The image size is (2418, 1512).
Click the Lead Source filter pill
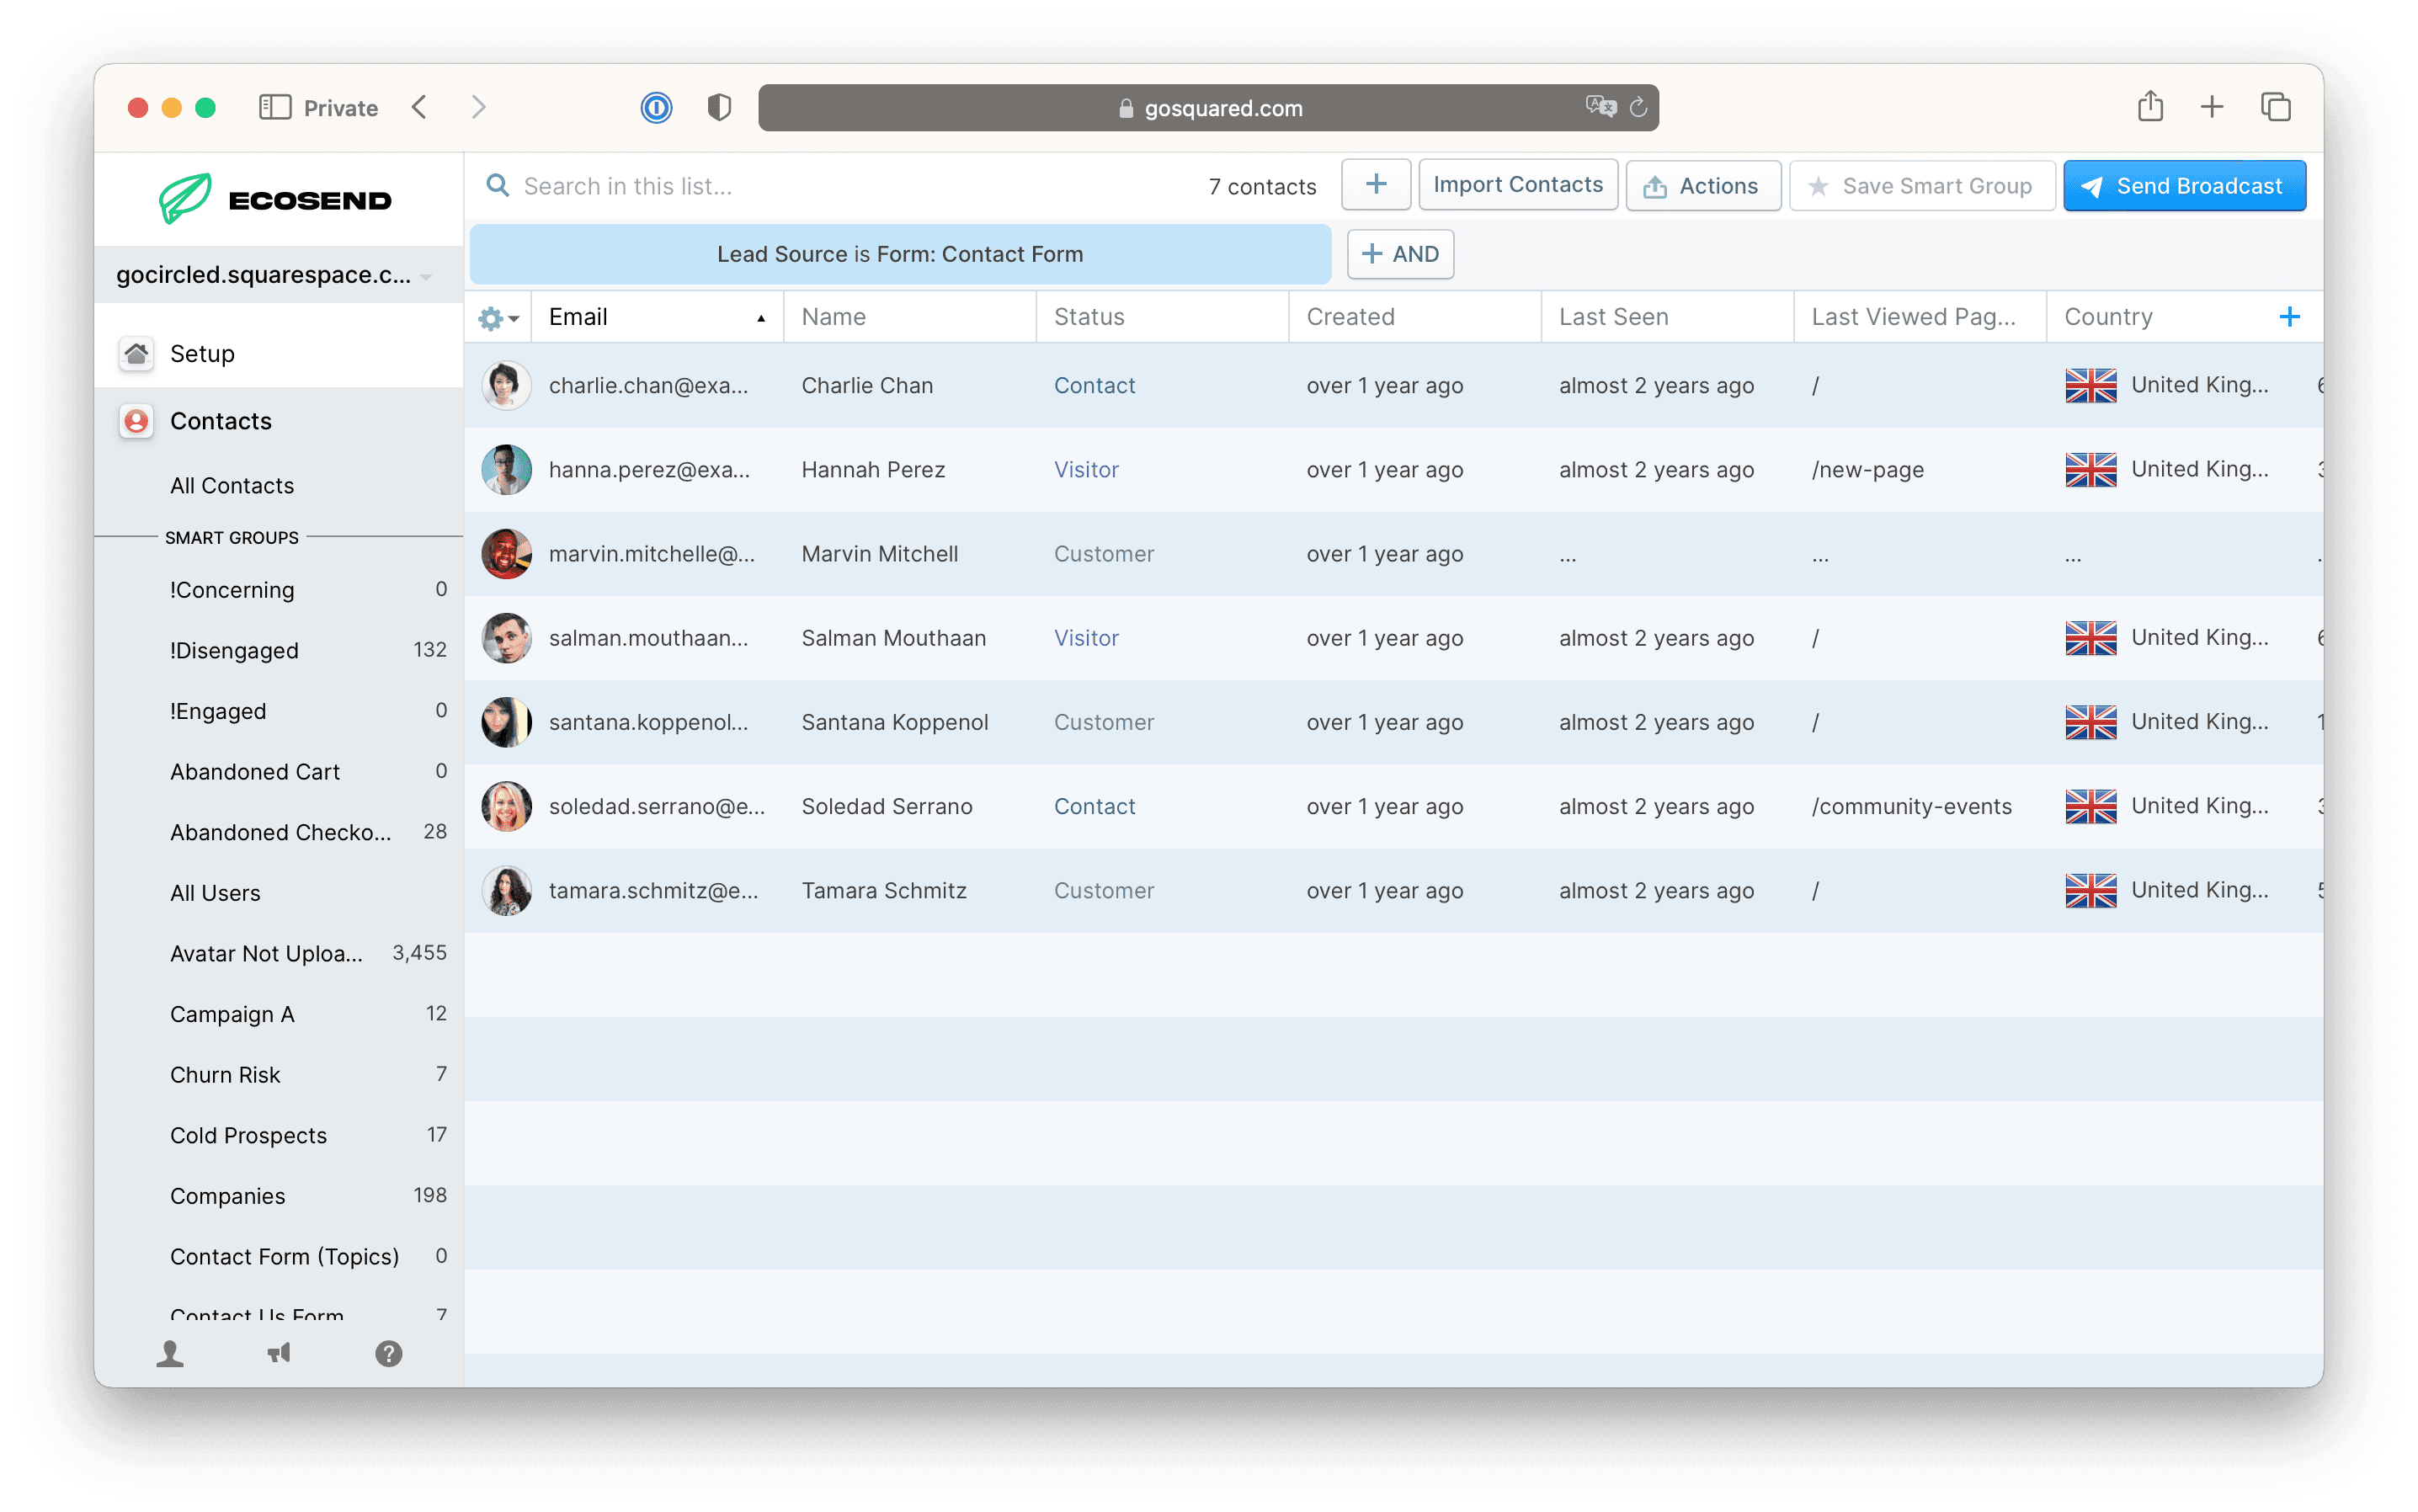[899, 254]
